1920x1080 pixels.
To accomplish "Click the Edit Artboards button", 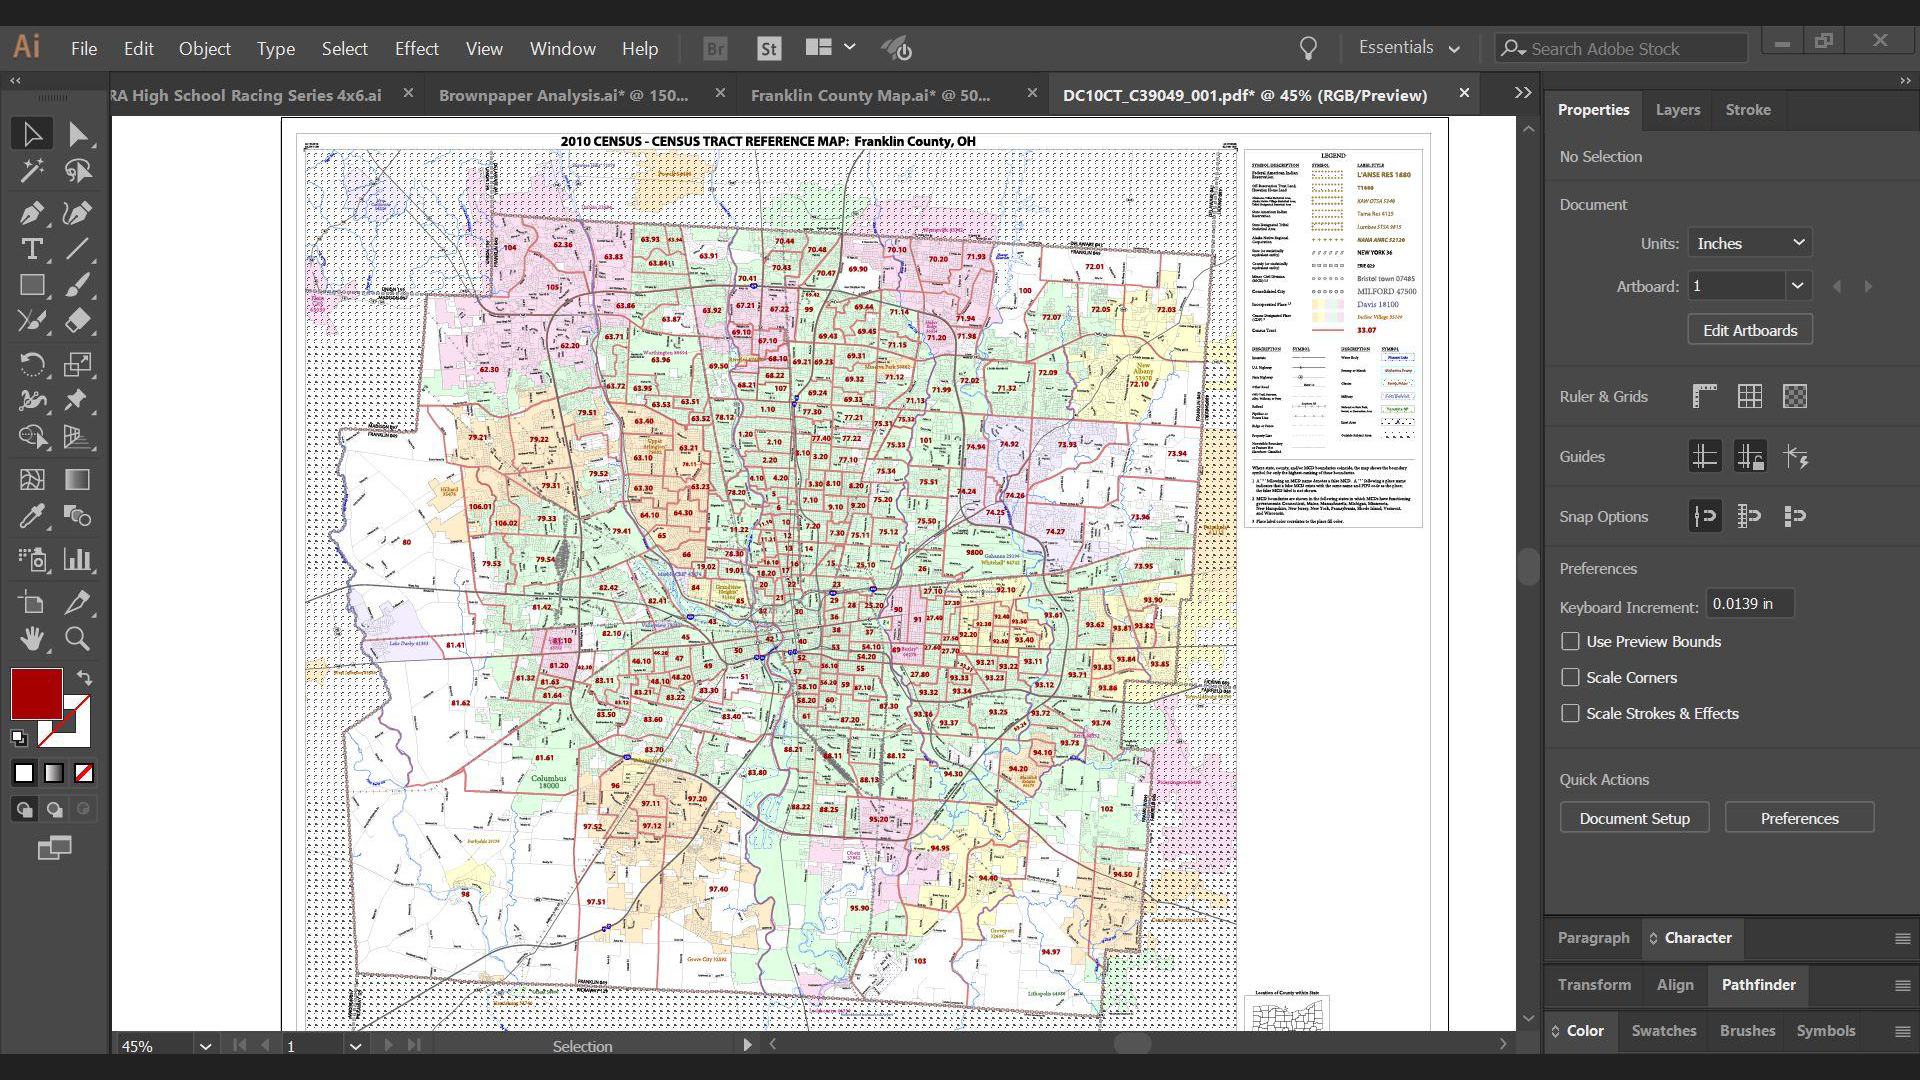I will point(1749,330).
